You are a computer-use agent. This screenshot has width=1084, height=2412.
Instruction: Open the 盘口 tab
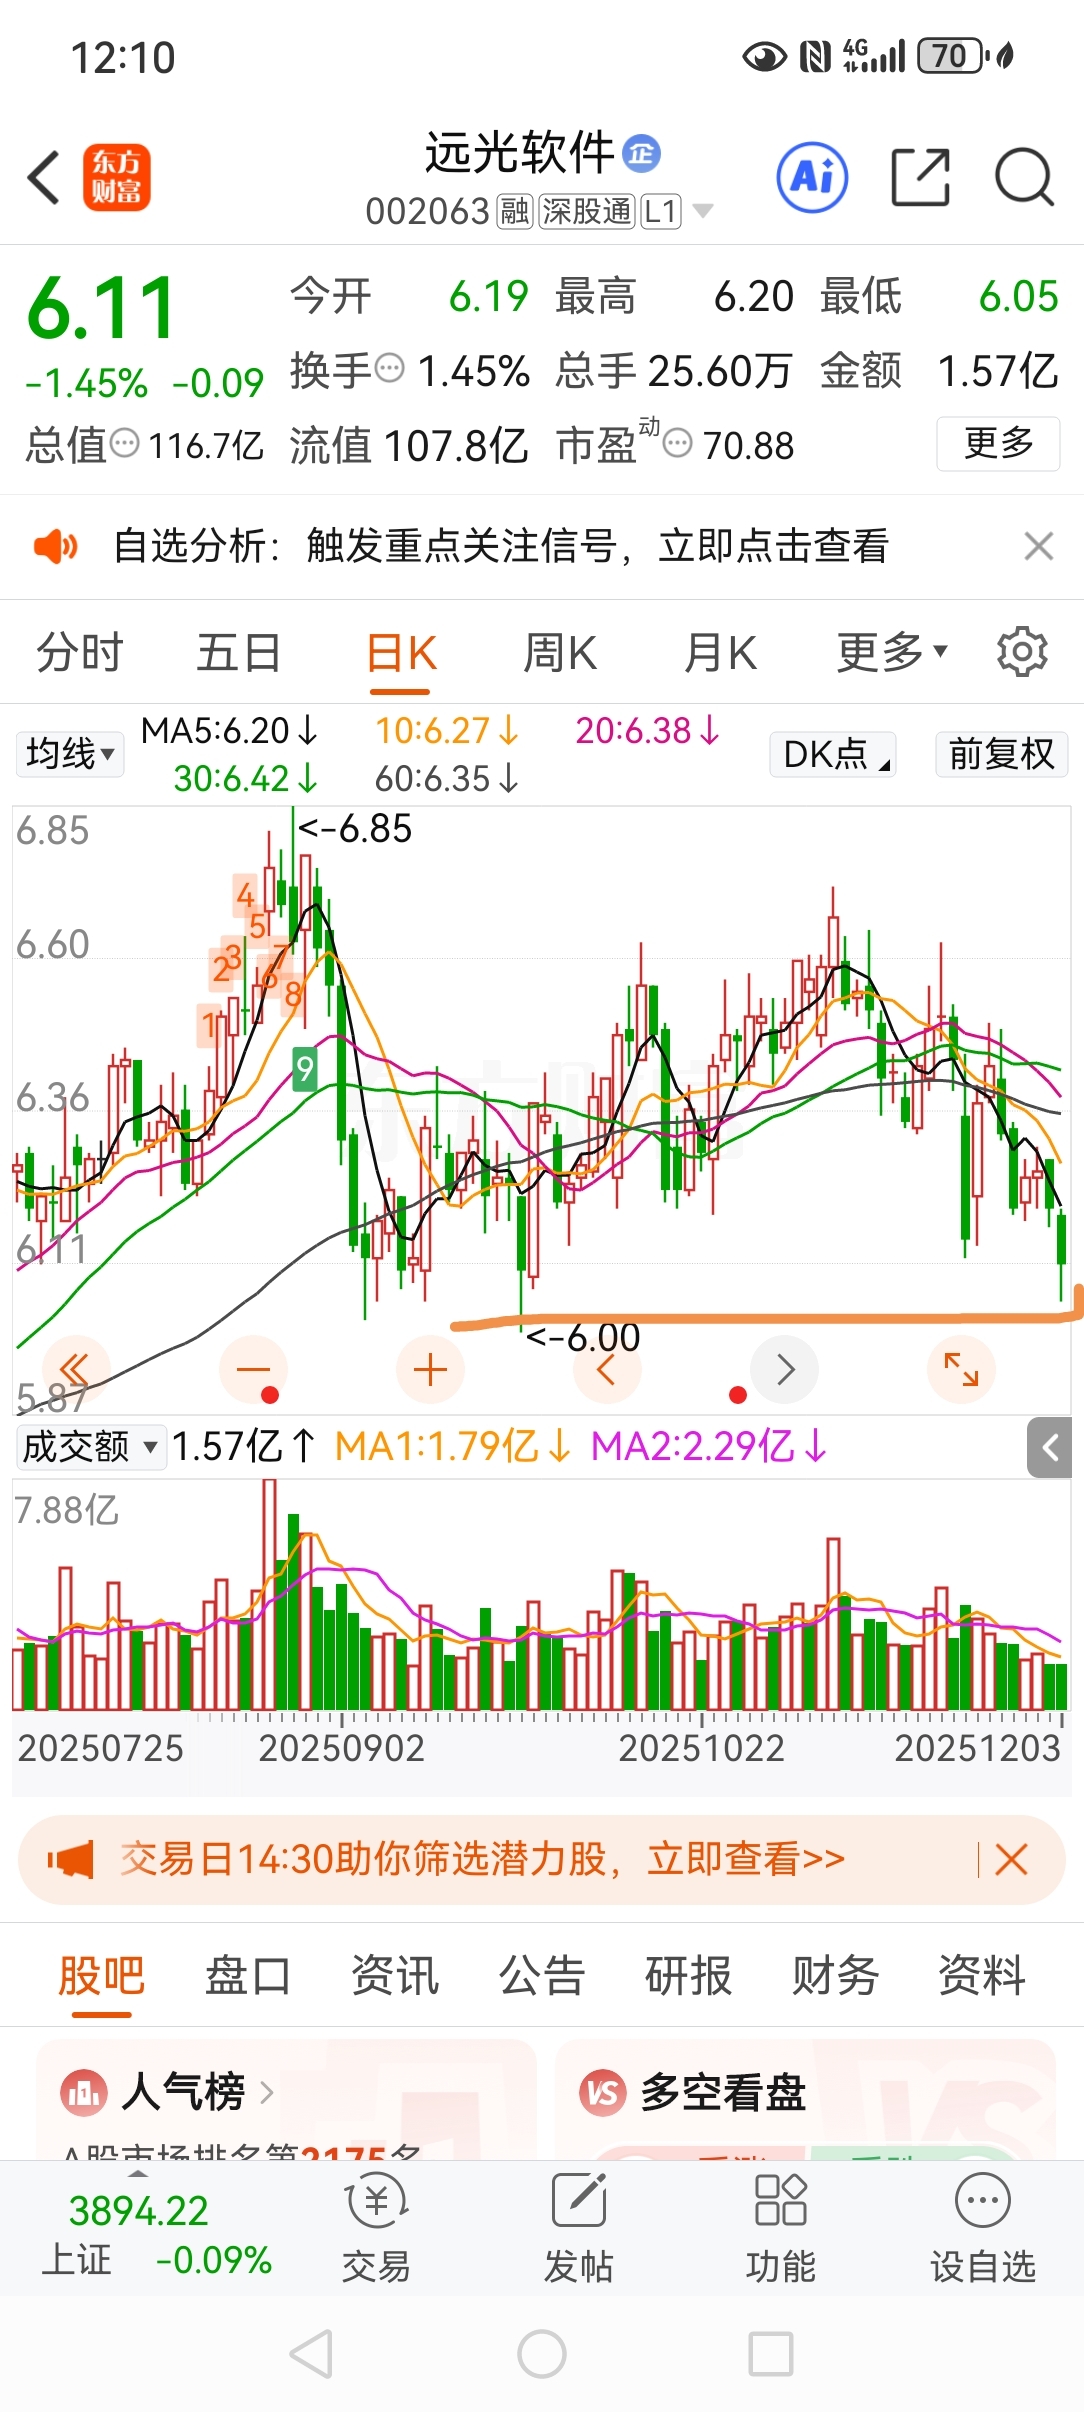coord(248,1976)
